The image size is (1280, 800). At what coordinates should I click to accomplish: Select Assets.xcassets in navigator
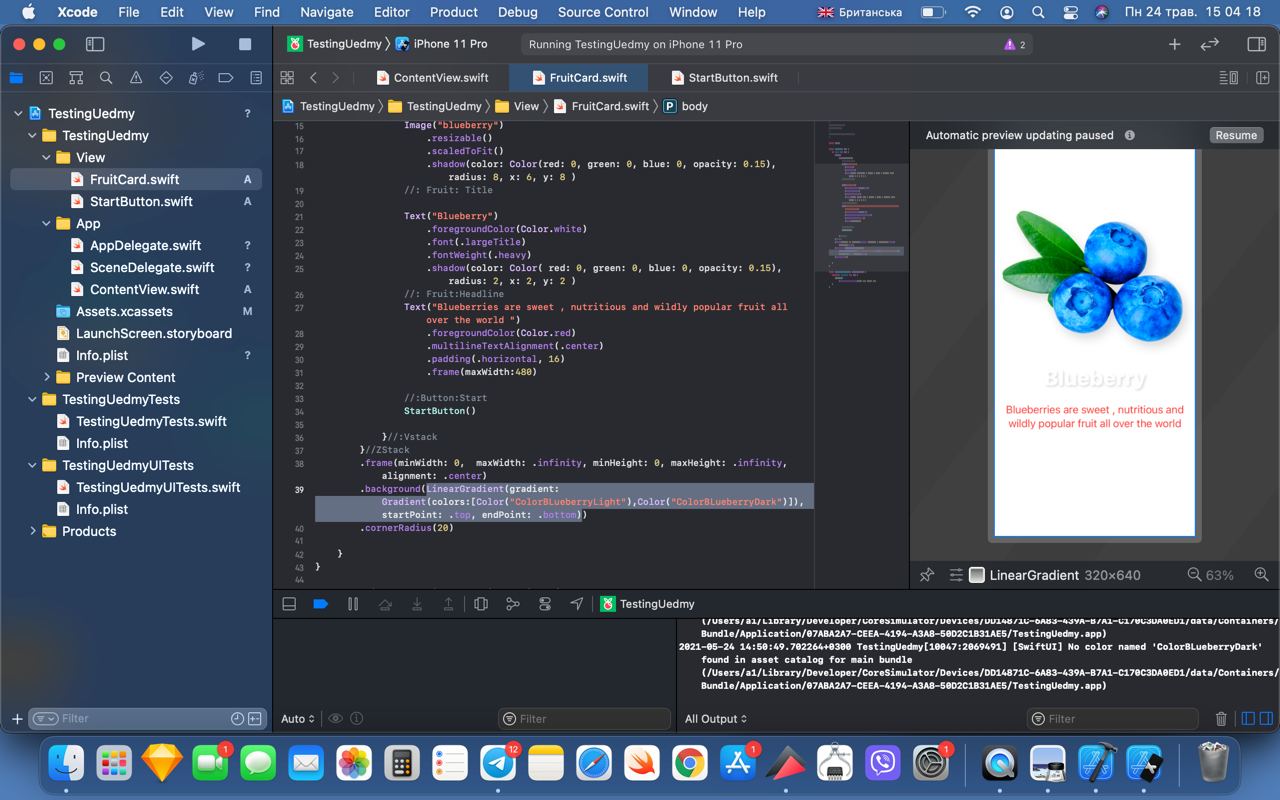124,311
